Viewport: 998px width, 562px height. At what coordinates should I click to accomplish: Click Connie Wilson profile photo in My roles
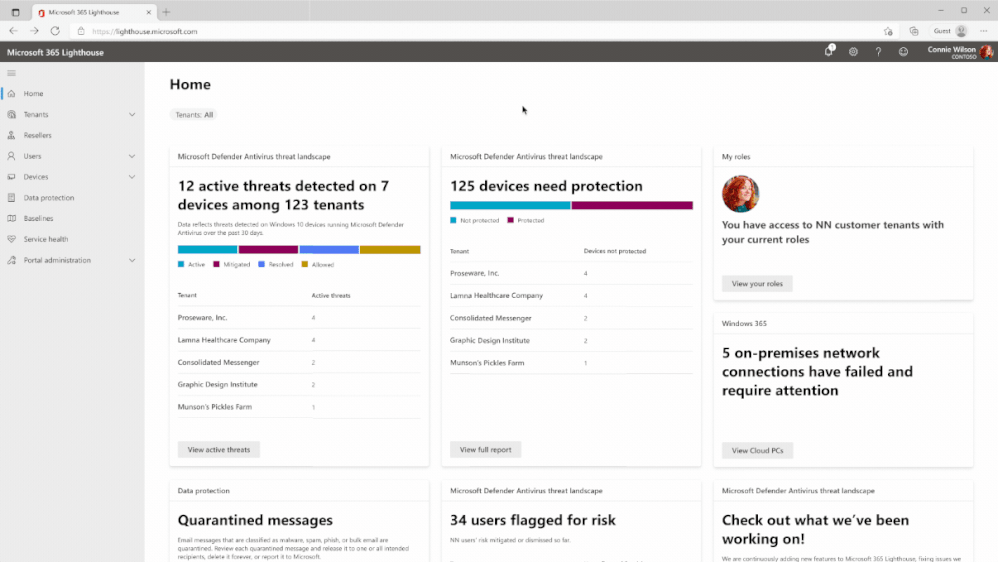coord(741,193)
